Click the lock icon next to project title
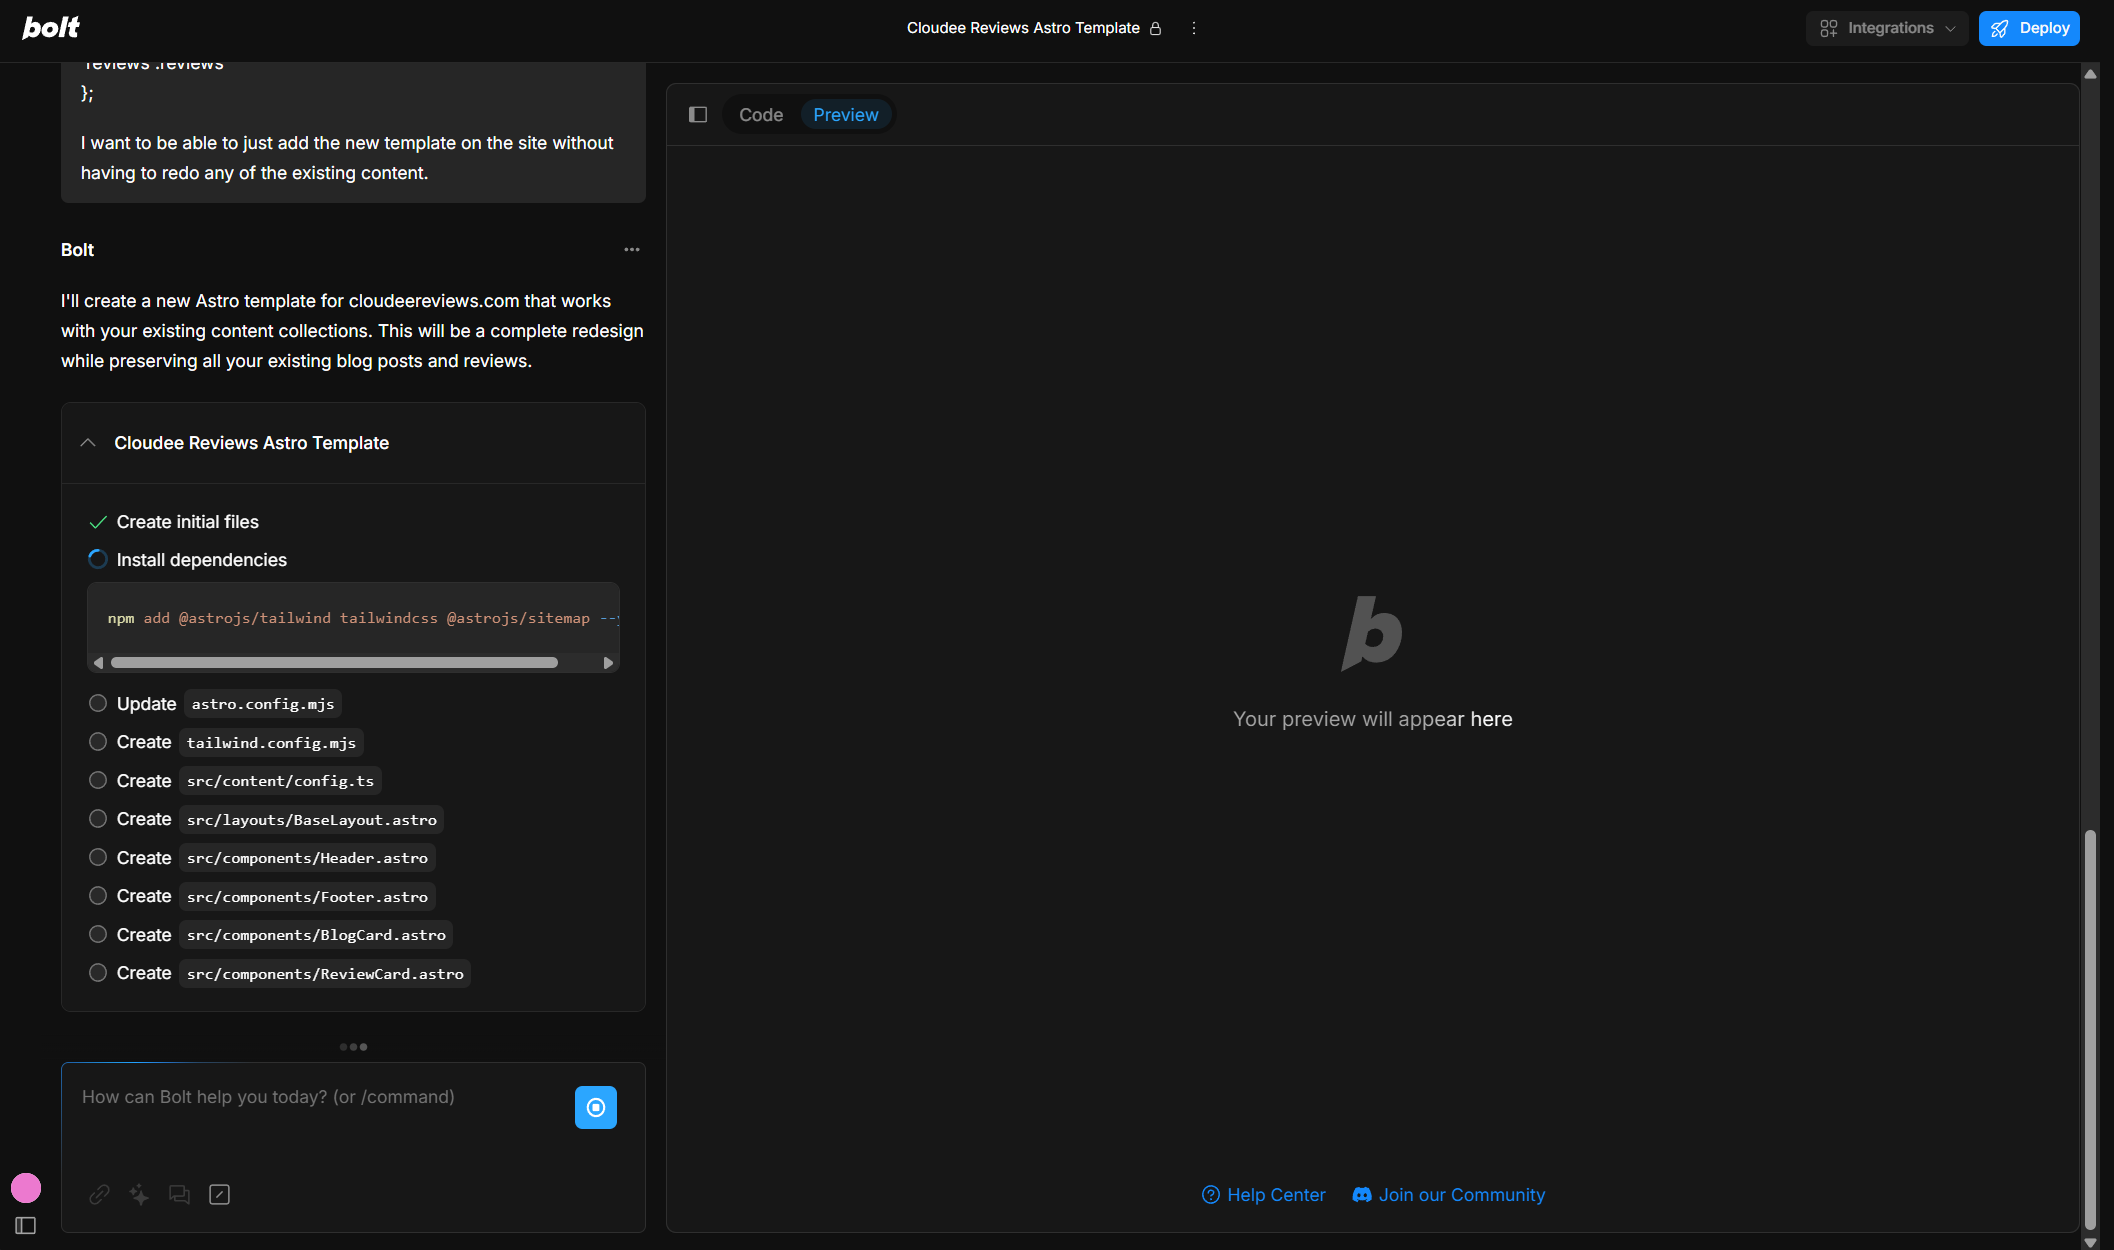Viewport: 2114px width, 1250px height. (1155, 28)
